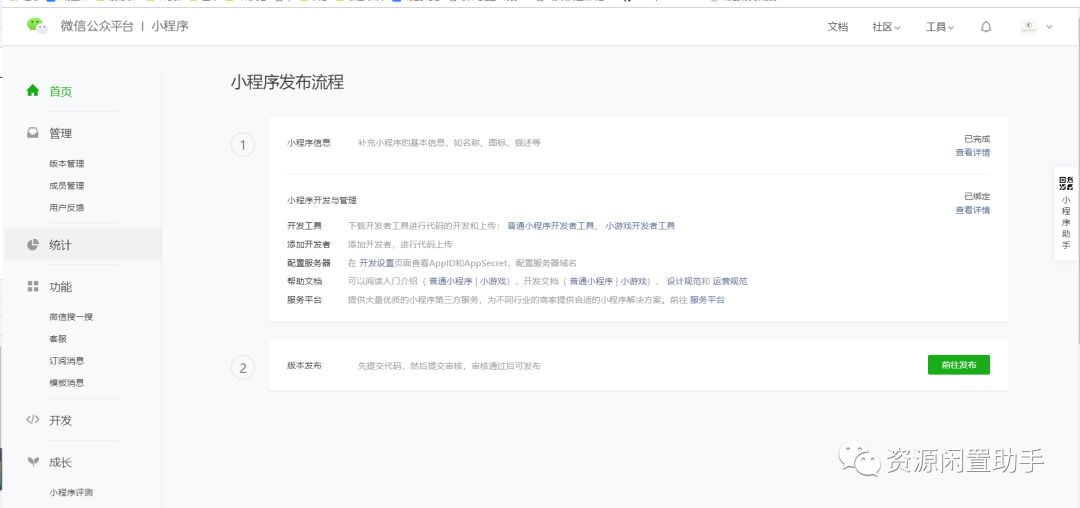Open the 运营规范 link
The height and width of the screenshot is (508, 1080).
coord(730,282)
